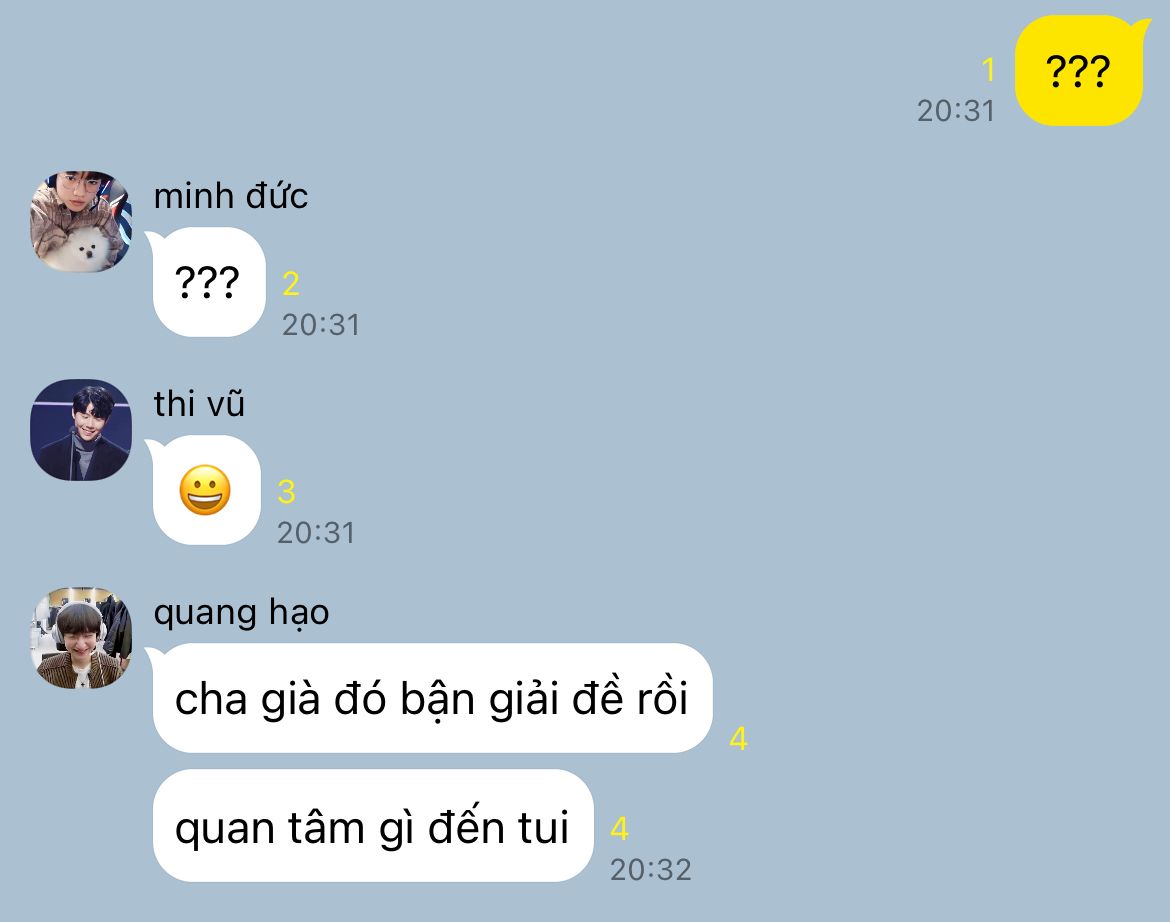
Task: Click the grinning emoji in thi vũ's message
Action: (205, 490)
